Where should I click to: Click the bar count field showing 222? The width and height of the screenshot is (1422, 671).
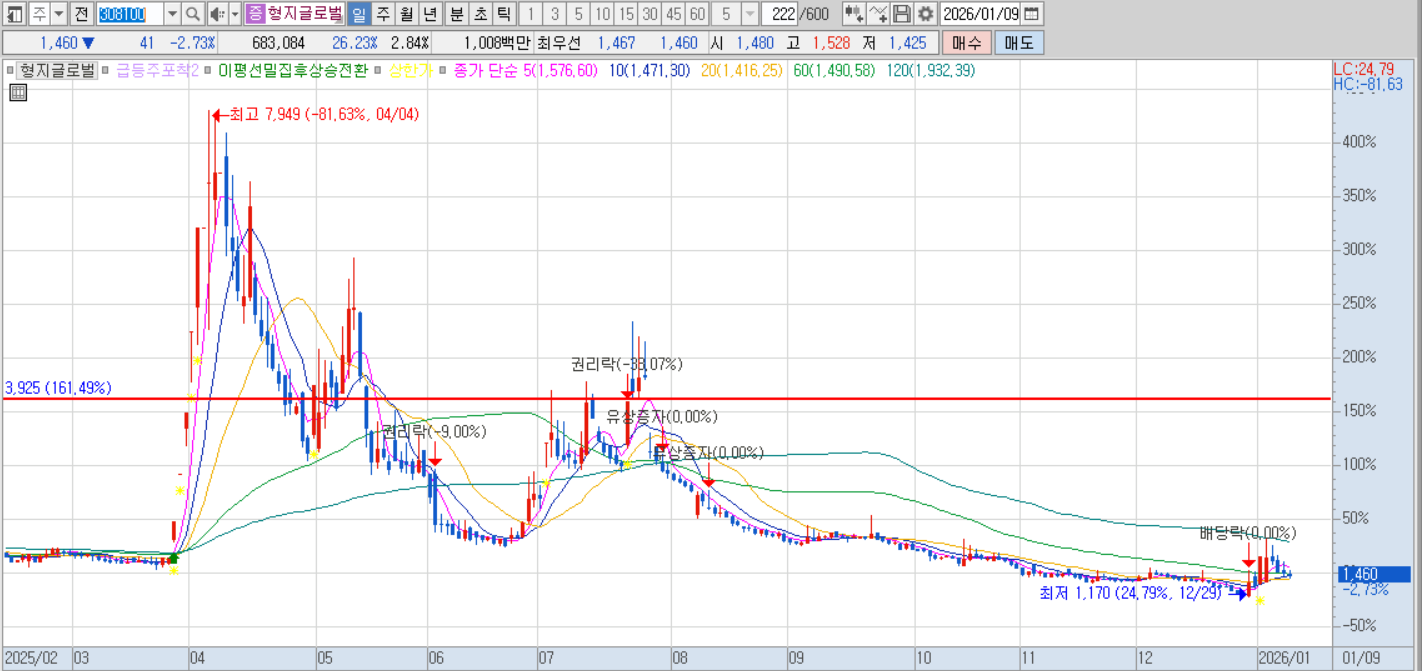click(x=779, y=14)
